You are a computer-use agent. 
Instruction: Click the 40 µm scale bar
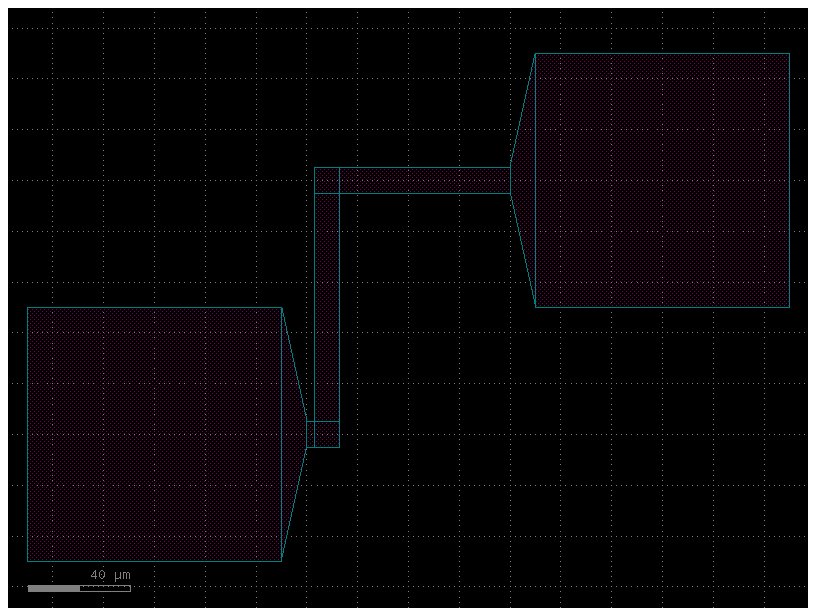[x=78, y=588]
